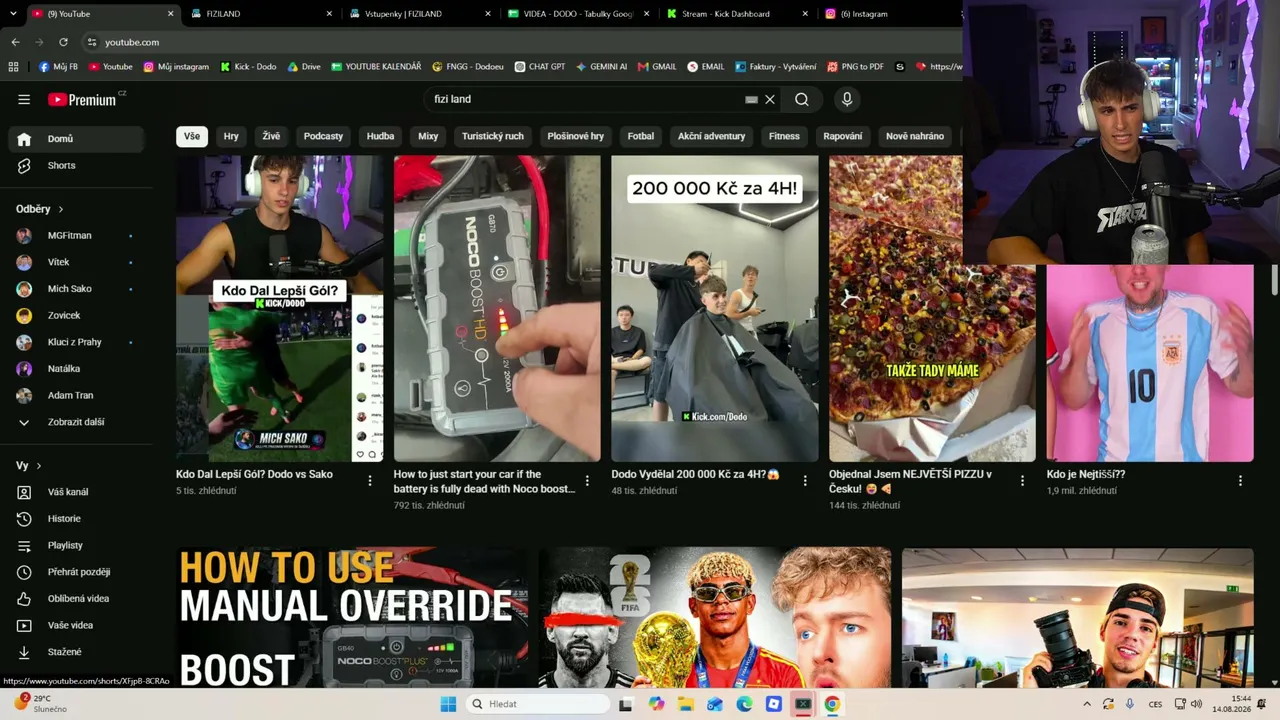
Task: Open options menu for Dodo Vydělal 200 000 Kč
Action: click(805, 481)
